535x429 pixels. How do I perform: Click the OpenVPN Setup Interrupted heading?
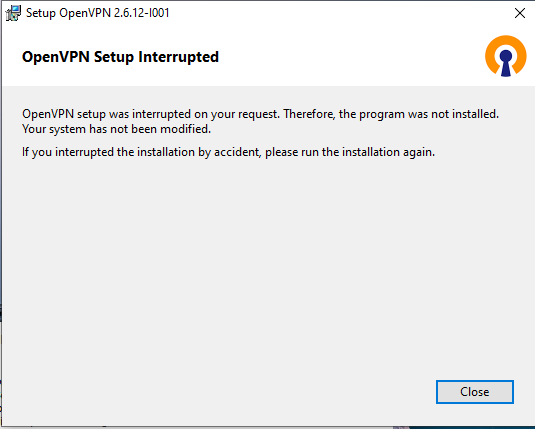[120, 57]
